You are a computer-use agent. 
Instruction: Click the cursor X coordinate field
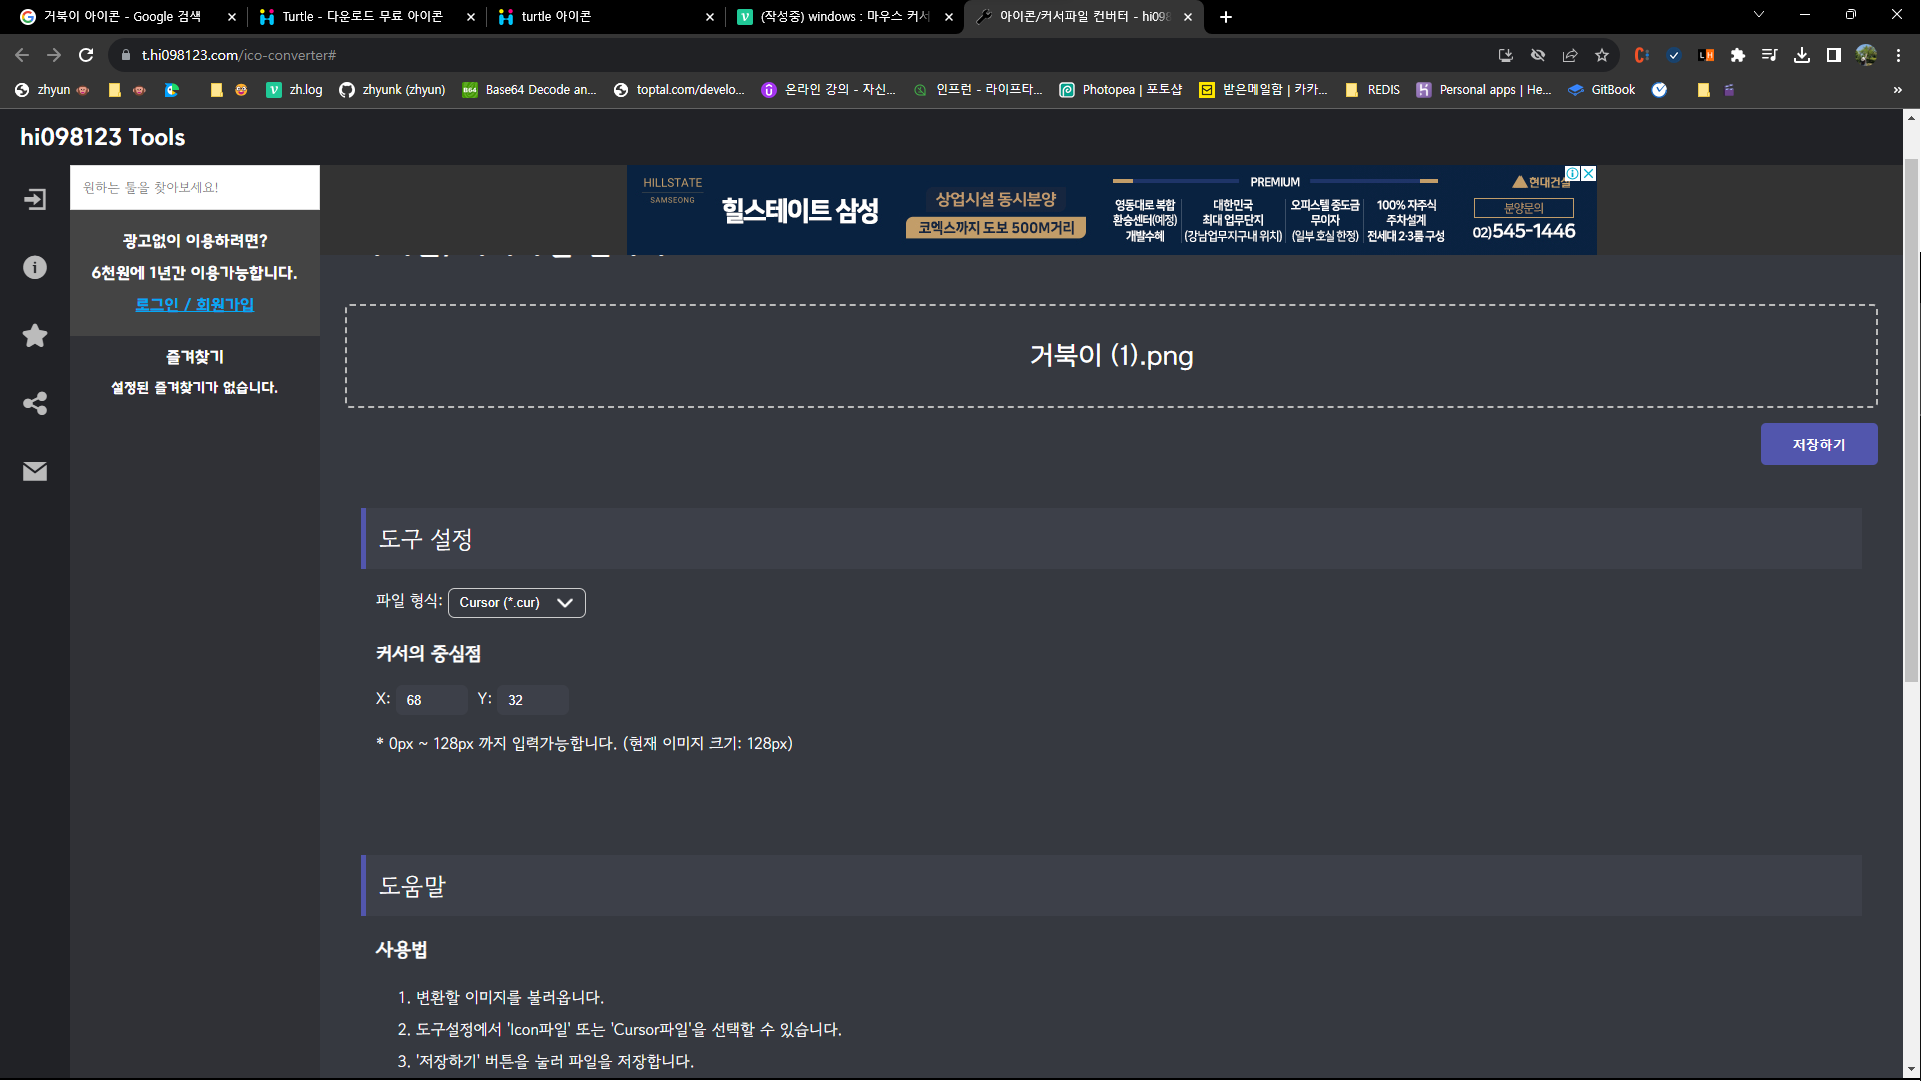pos(431,700)
